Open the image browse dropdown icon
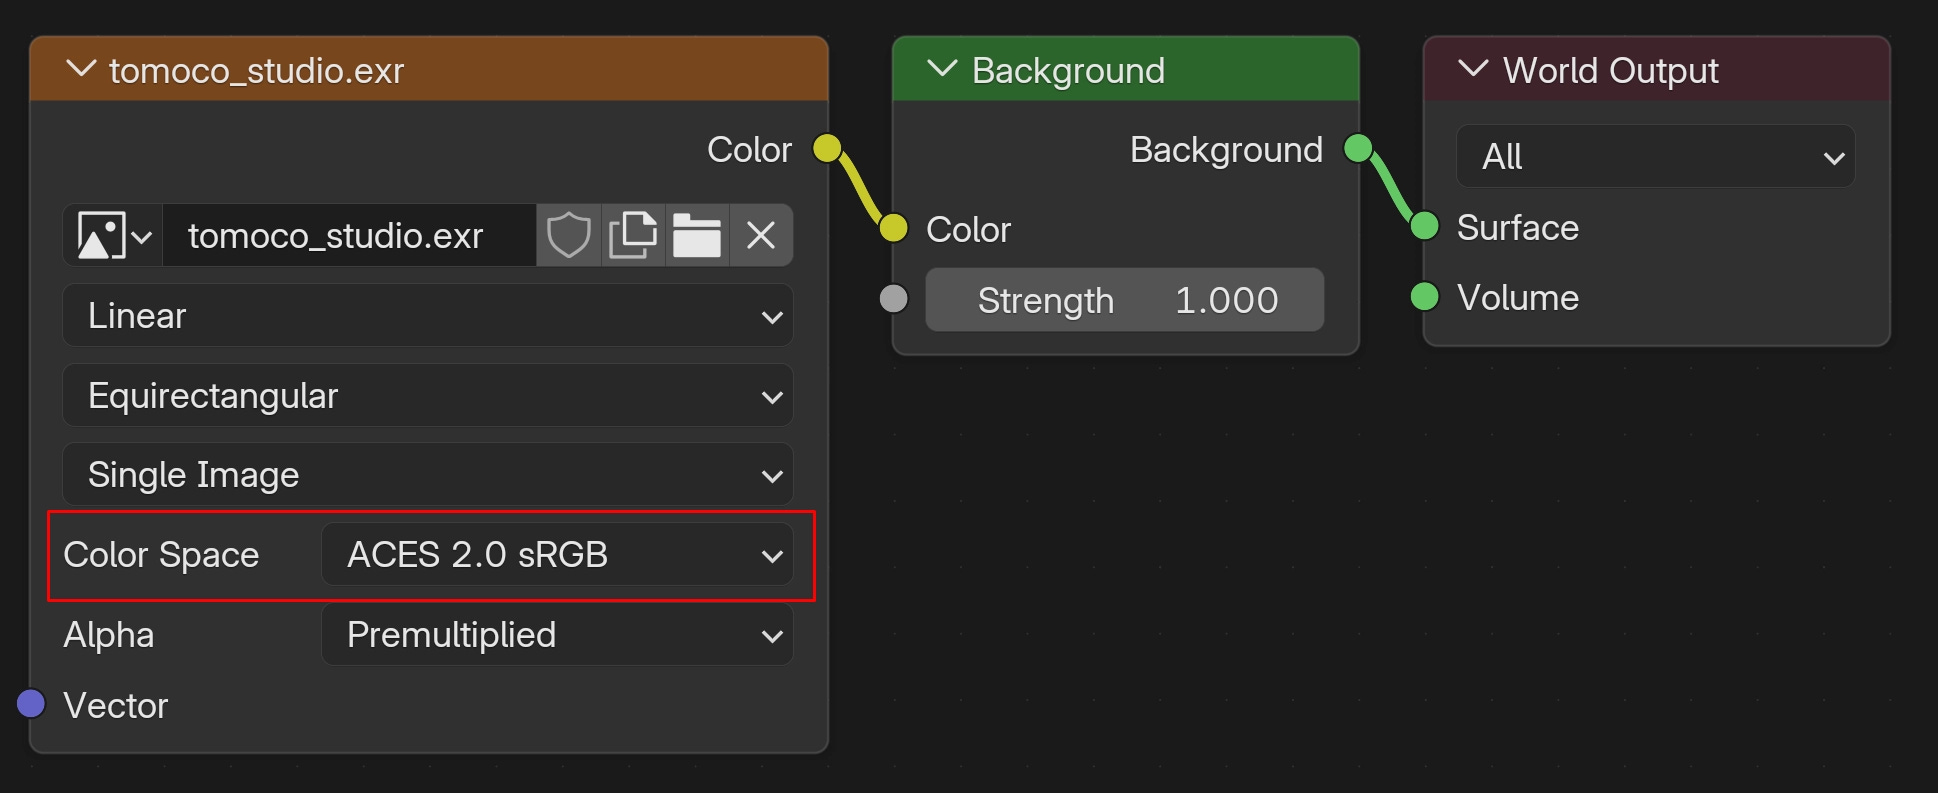Image resolution: width=1938 pixels, height=793 pixels. point(113,236)
